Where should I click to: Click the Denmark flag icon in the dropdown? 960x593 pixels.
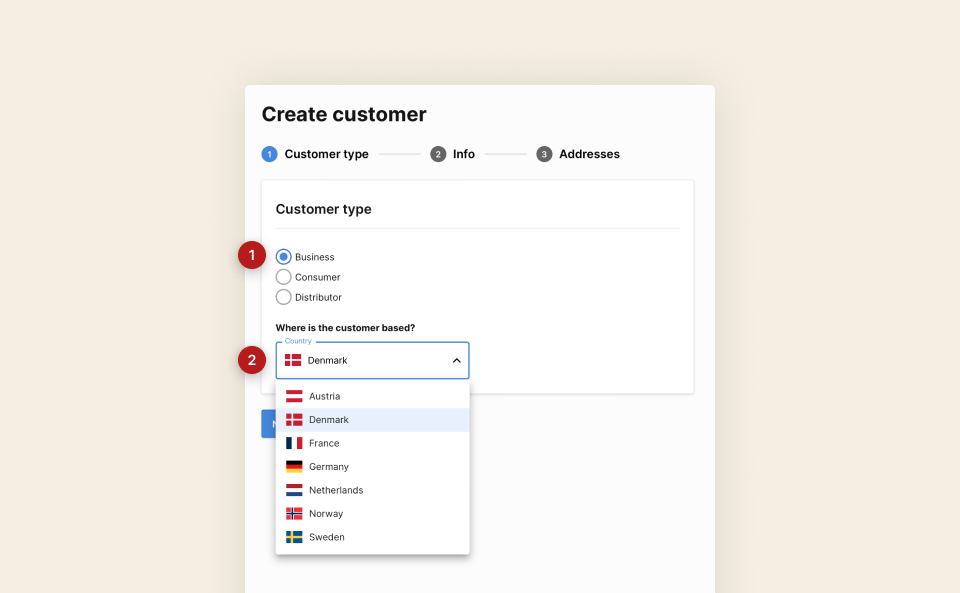point(295,419)
